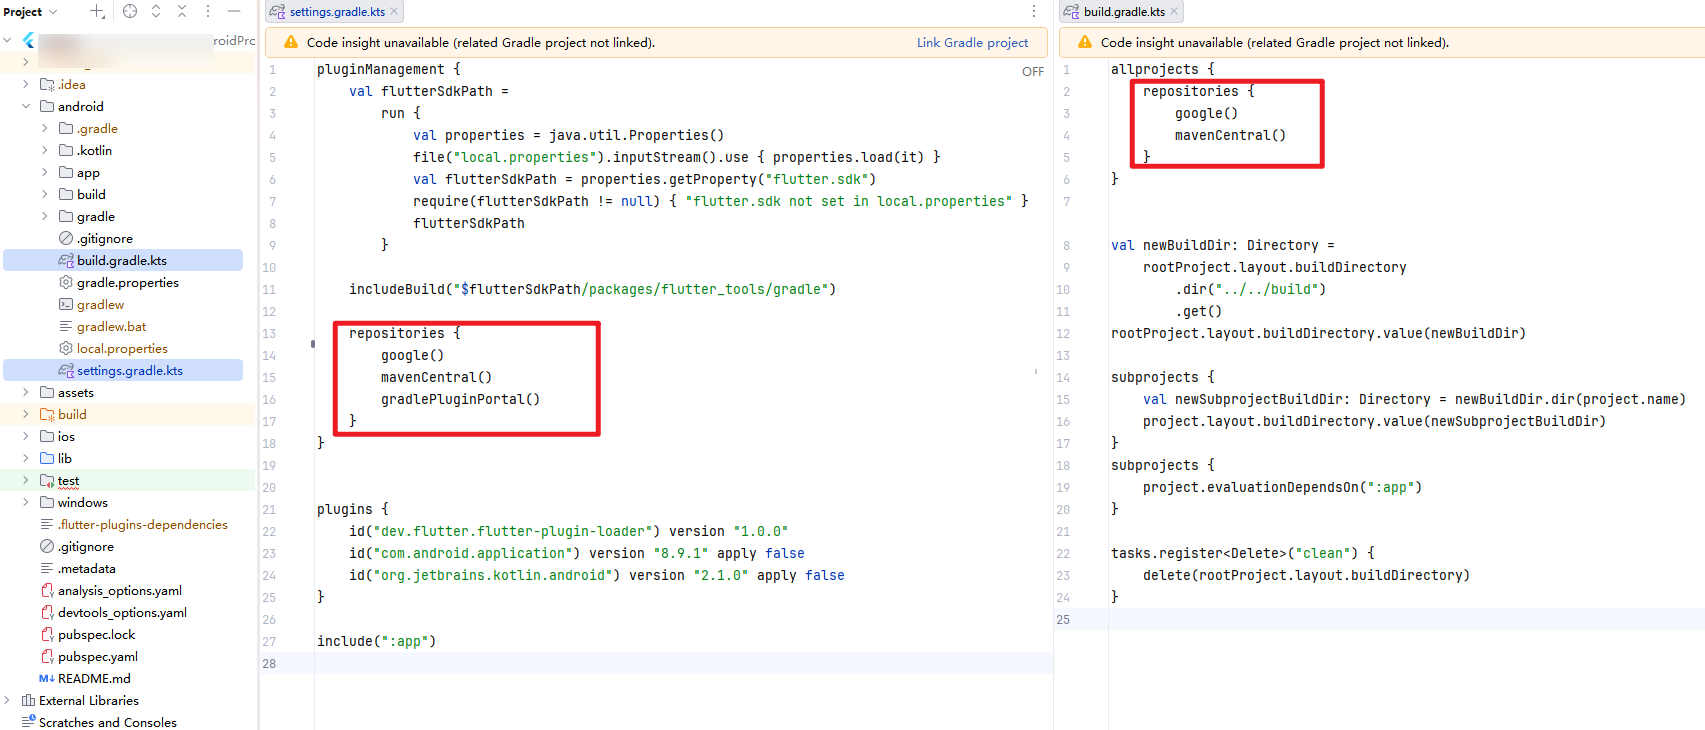Open the Project view dropdown
The width and height of the screenshot is (1705, 730).
pyautogui.click(x=31, y=12)
